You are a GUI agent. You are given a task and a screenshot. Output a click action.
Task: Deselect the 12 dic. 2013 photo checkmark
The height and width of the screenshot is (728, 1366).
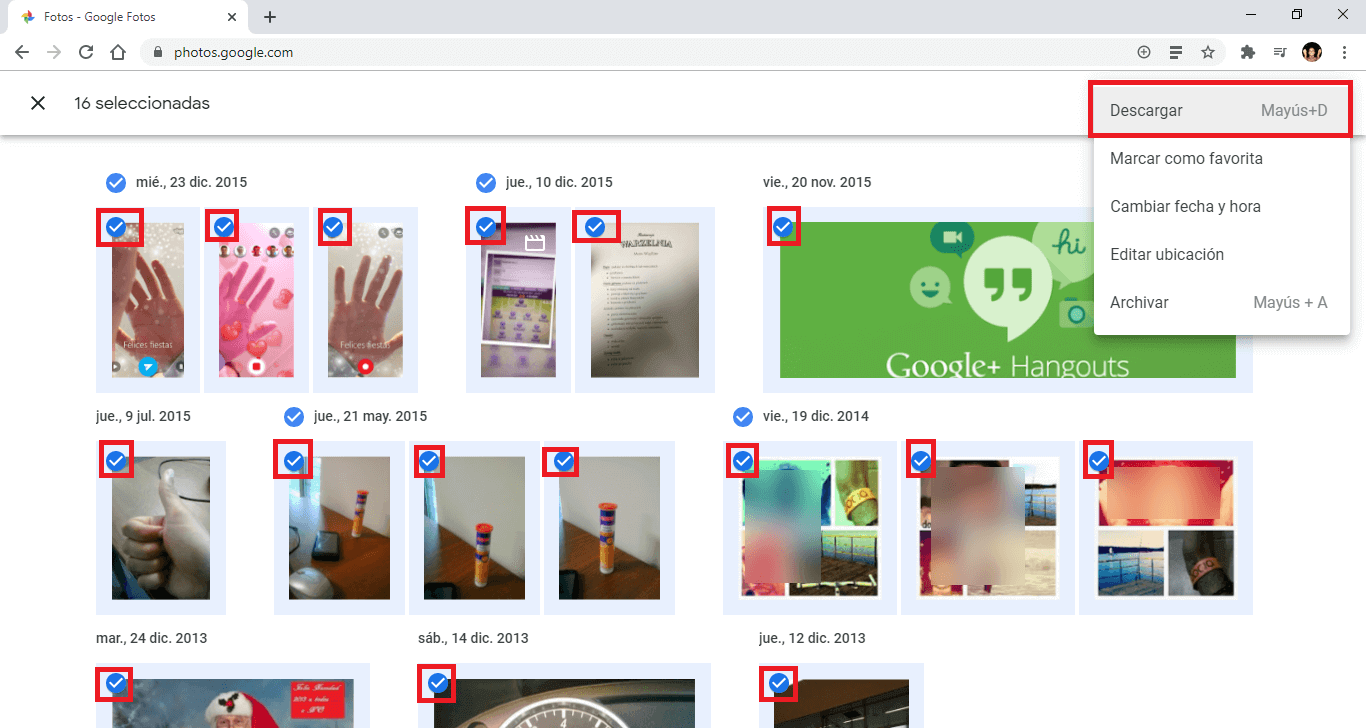point(779,683)
